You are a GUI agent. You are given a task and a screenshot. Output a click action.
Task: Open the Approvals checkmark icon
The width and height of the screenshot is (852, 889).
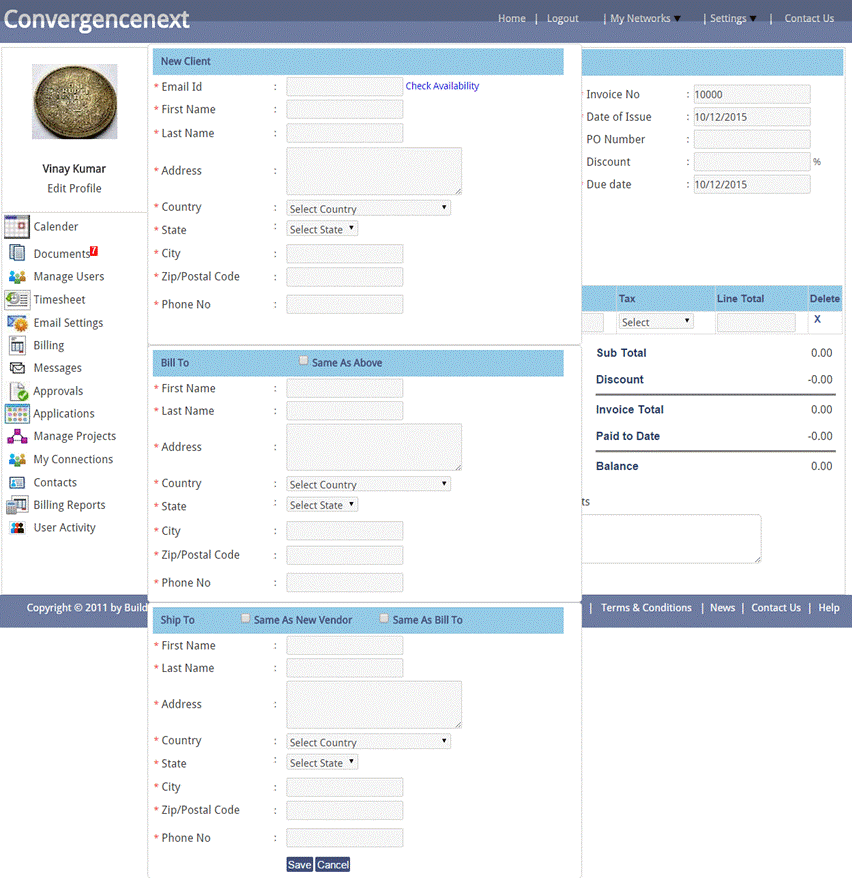(18, 391)
